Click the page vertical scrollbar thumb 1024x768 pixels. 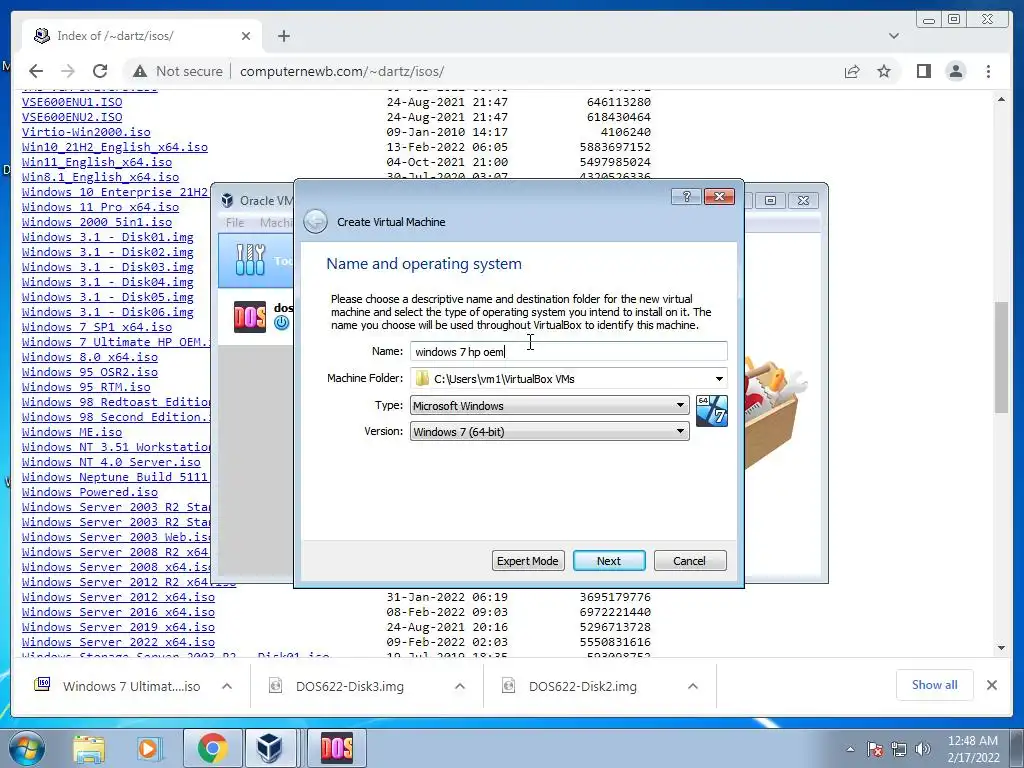coord(1002,357)
